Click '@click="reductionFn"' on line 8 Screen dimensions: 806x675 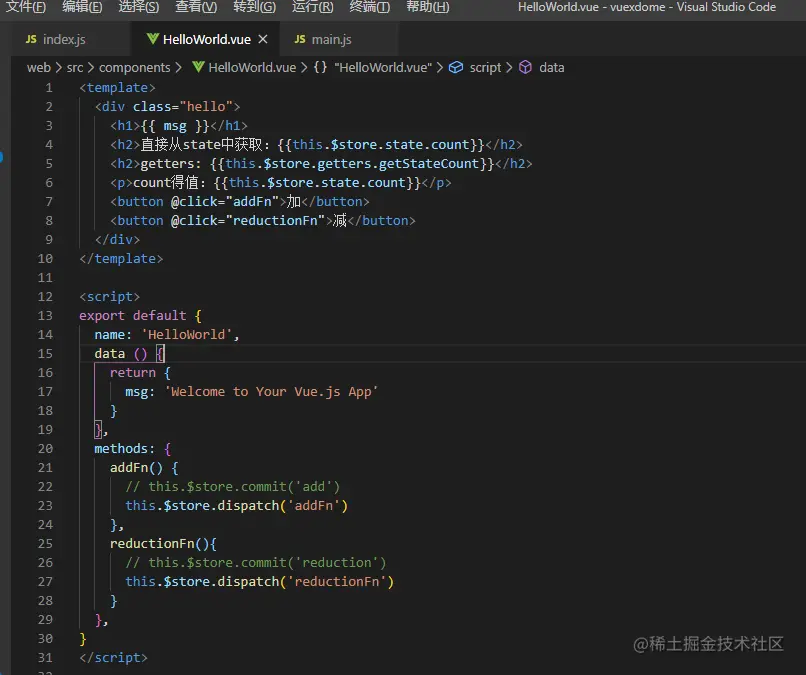(x=248, y=221)
